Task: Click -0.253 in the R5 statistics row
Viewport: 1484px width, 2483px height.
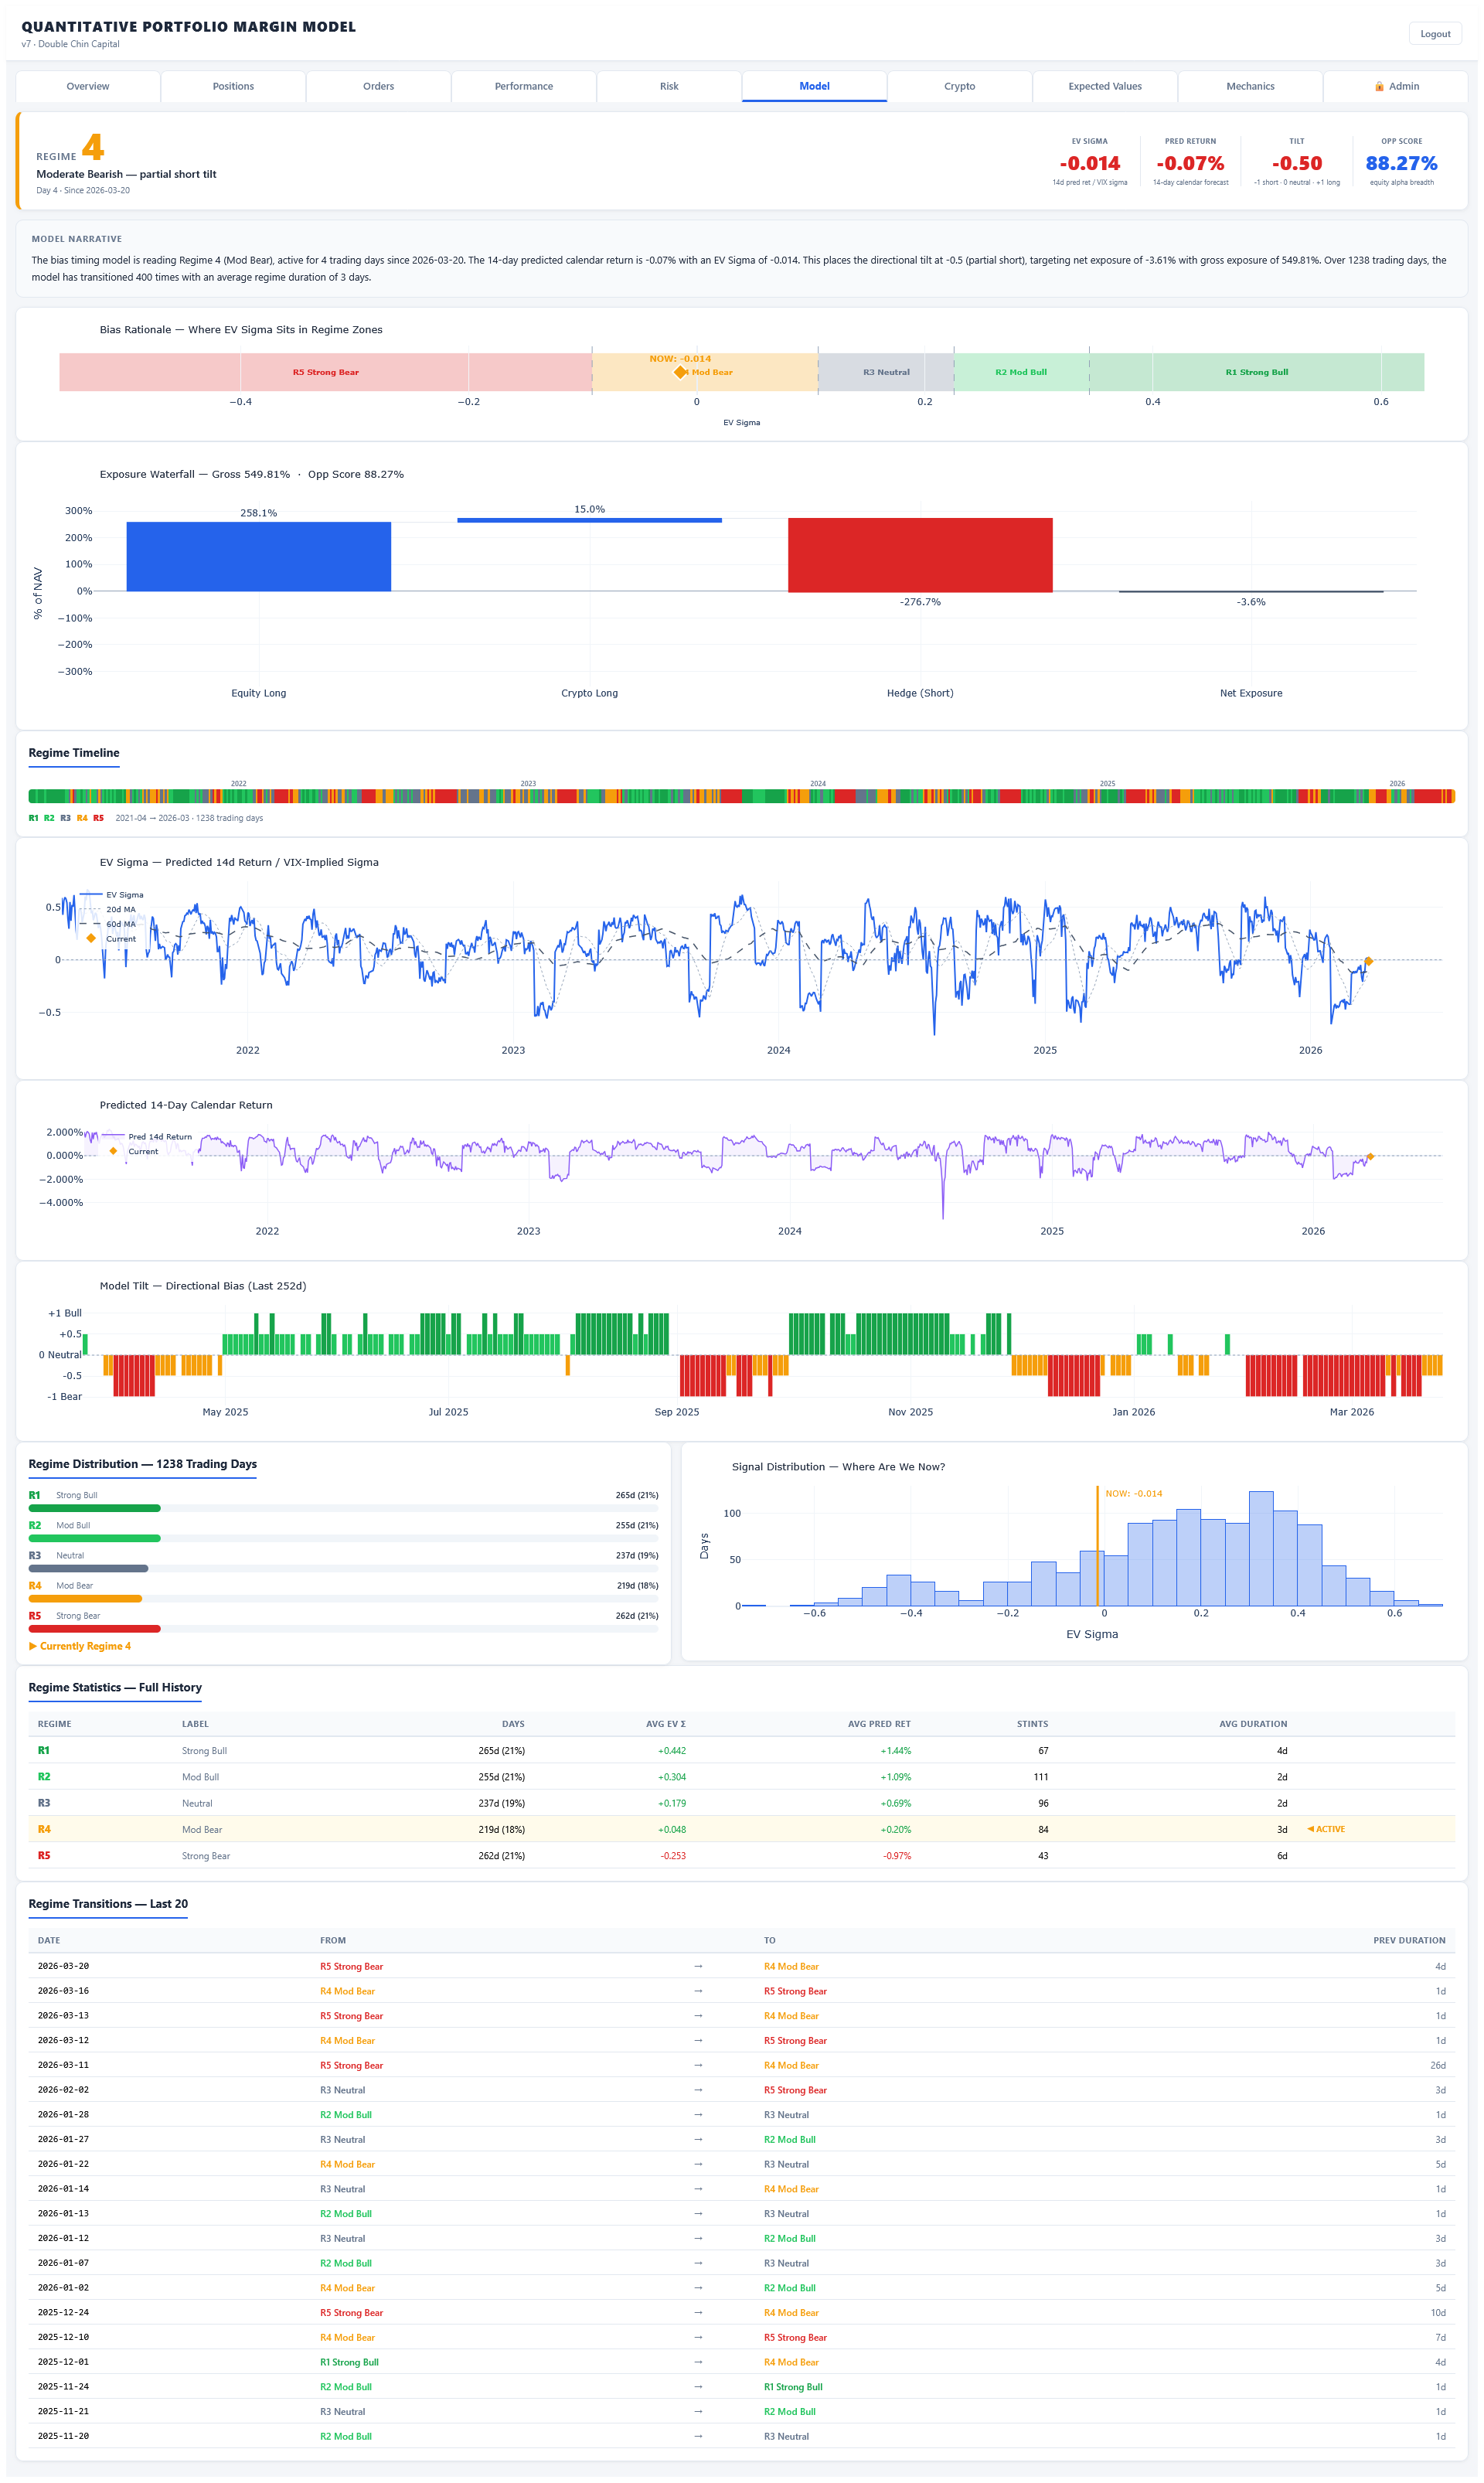Action: (x=673, y=1856)
